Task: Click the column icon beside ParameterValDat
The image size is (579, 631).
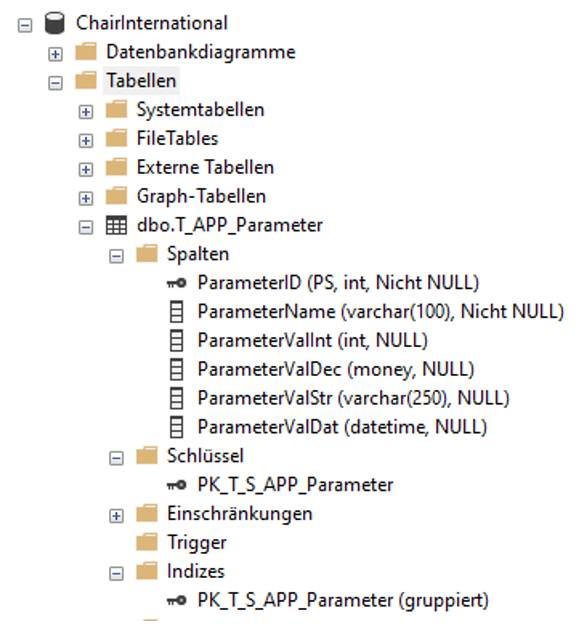Action: coord(176,427)
